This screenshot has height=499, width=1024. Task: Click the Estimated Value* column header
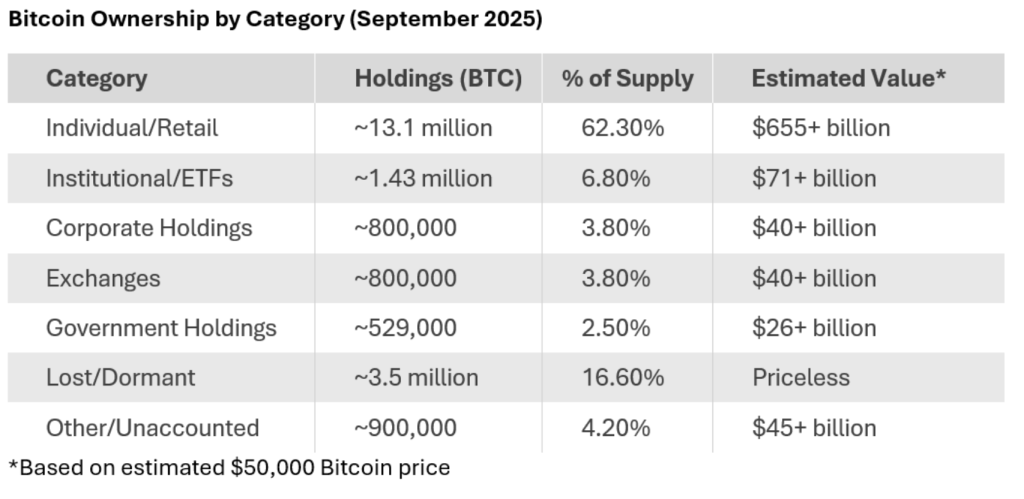[848, 79]
